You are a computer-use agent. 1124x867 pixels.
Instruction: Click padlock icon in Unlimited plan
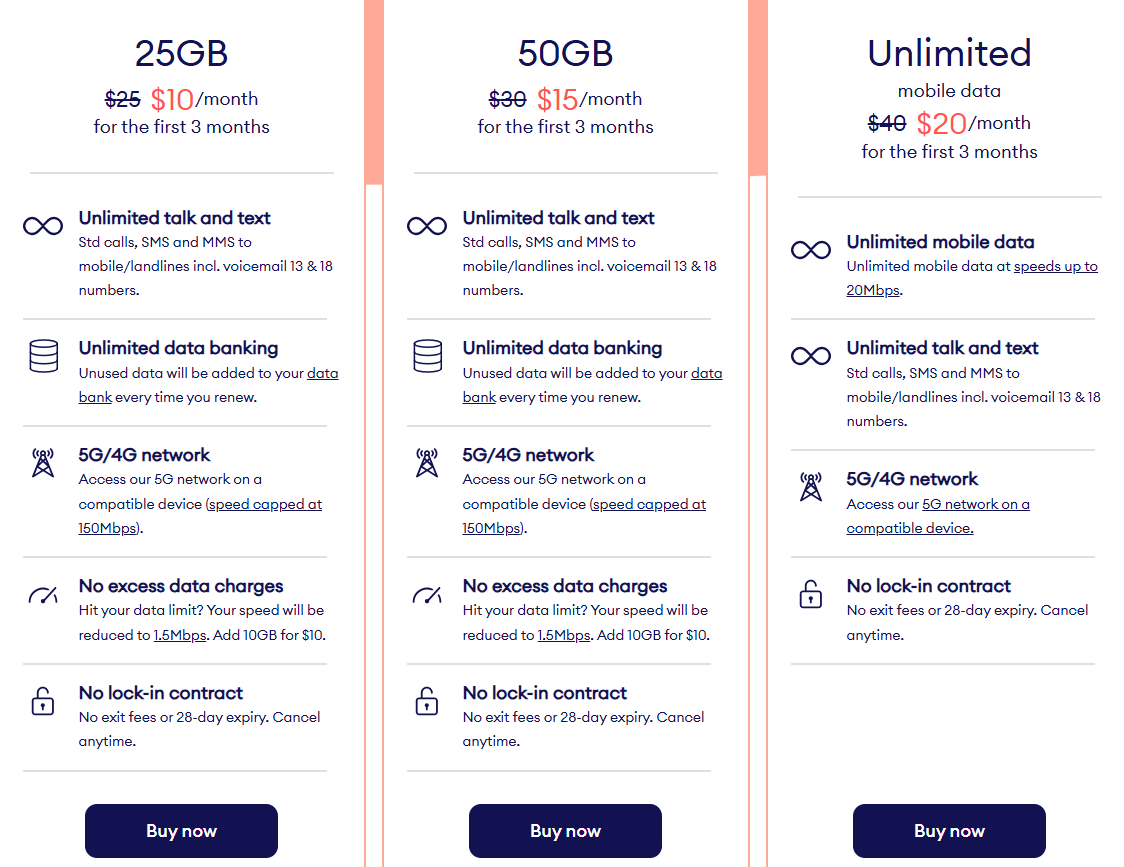tap(810, 594)
